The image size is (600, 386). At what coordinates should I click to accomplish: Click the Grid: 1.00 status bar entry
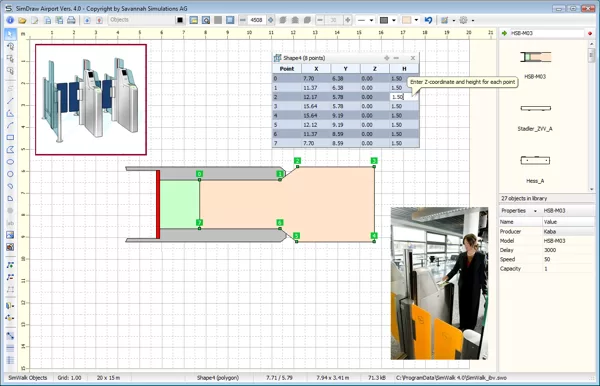click(x=69, y=378)
